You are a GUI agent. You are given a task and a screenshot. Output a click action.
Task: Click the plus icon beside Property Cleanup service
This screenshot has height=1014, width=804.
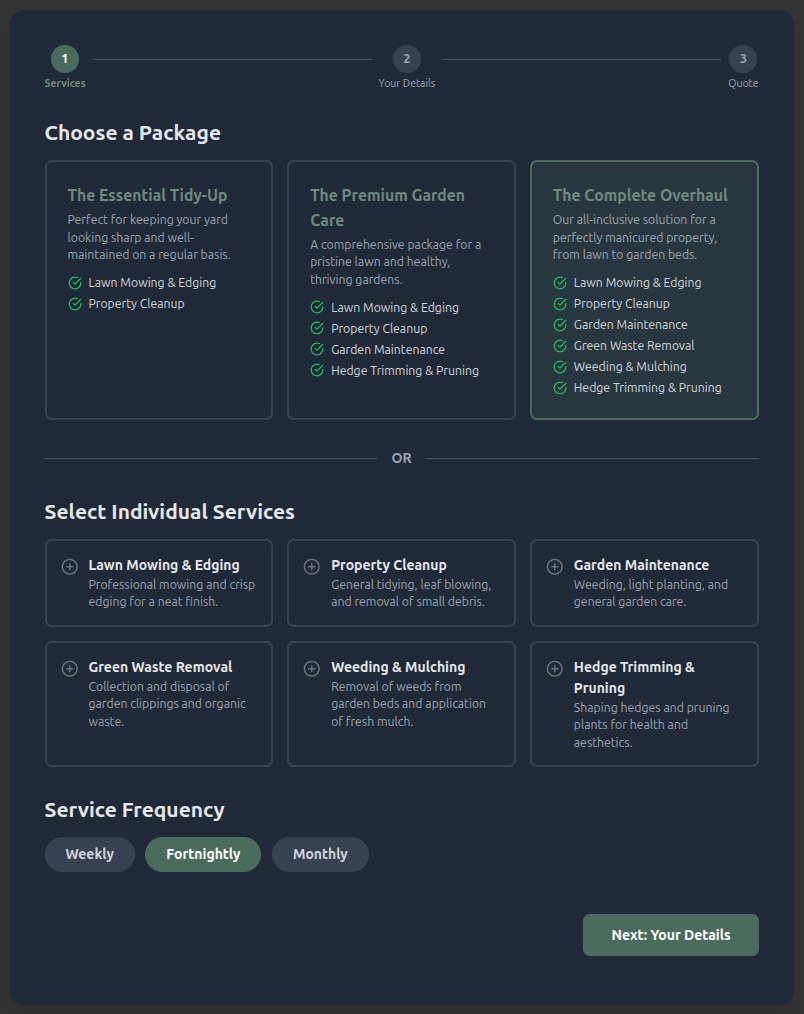[312, 567]
